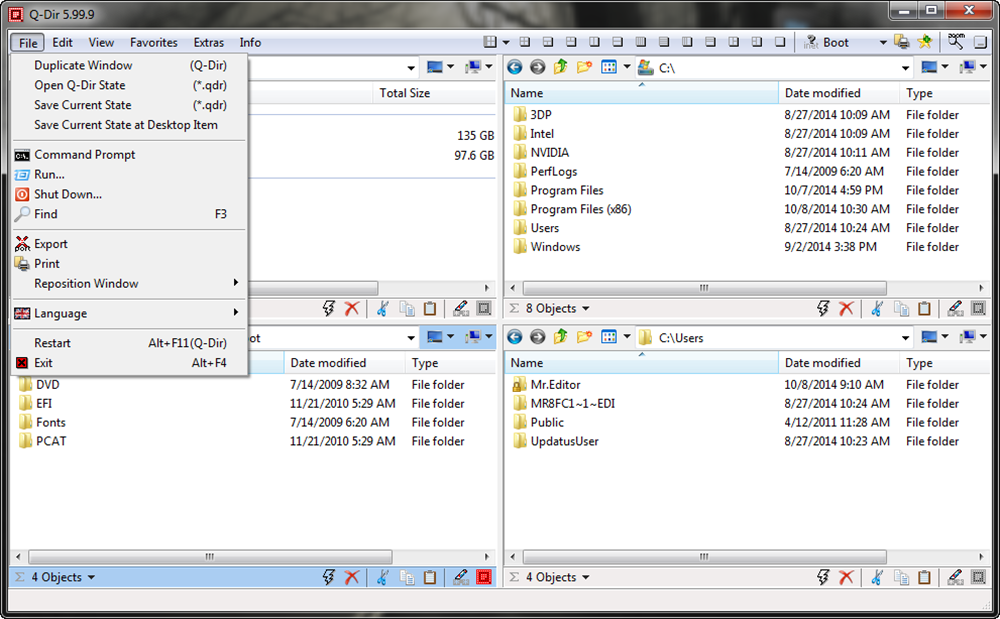Open the Info menu
The width and height of the screenshot is (1000, 619).
(250, 43)
